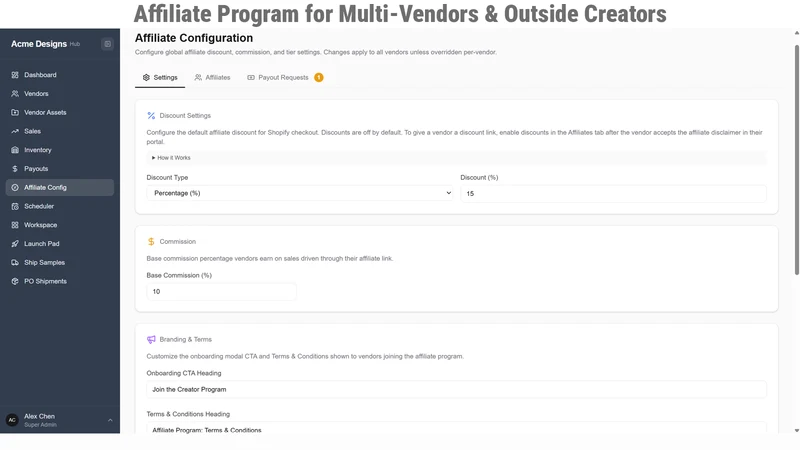Screen dimensions: 800x450
Task: Open PO Shipments from sidebar
Action: 60,282
